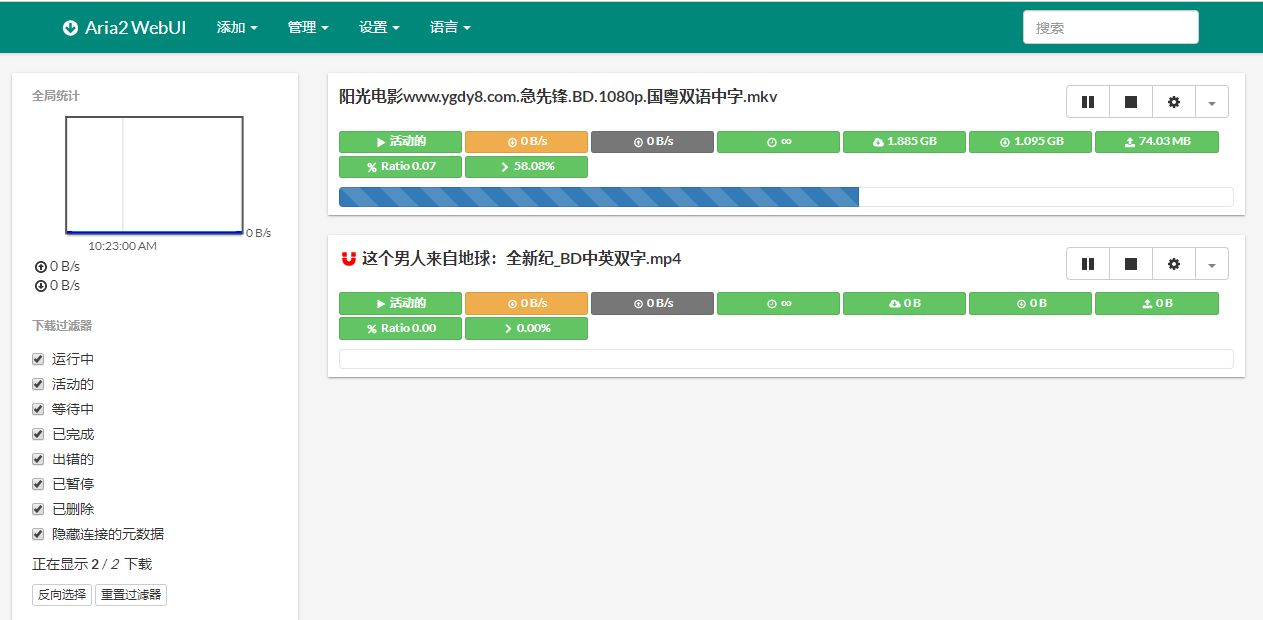Click gray upload speed badge of 这个男人来自地球
The image size is (1263, 620).
652,303
